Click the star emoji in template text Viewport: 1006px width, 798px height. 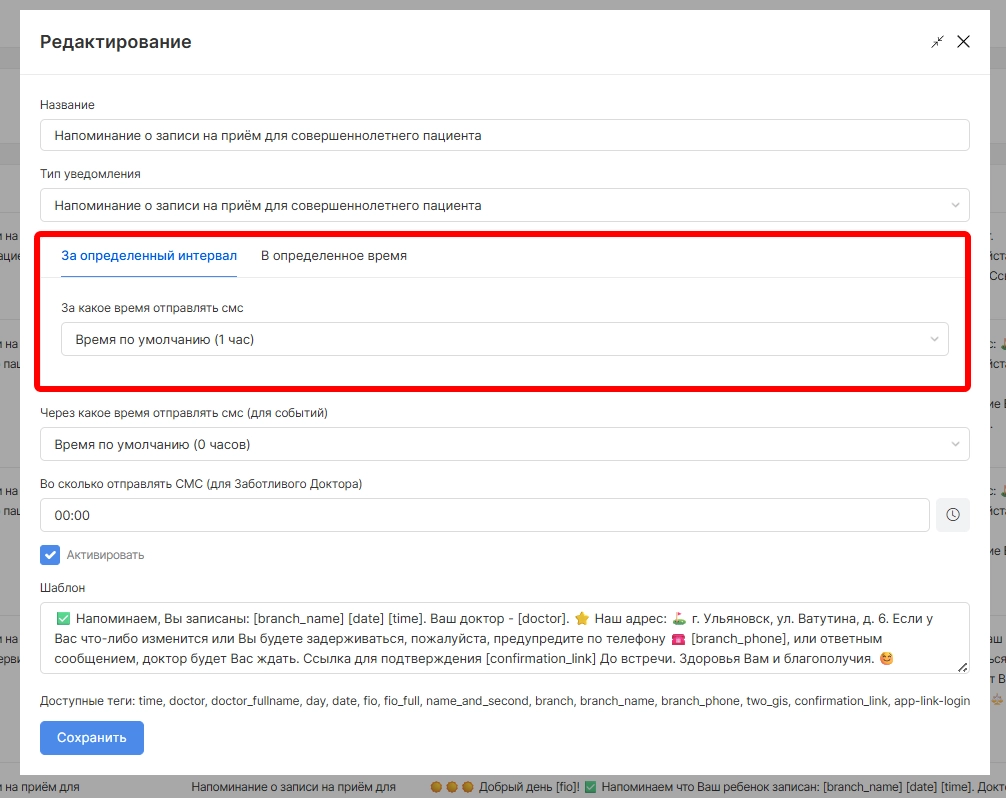583,618
